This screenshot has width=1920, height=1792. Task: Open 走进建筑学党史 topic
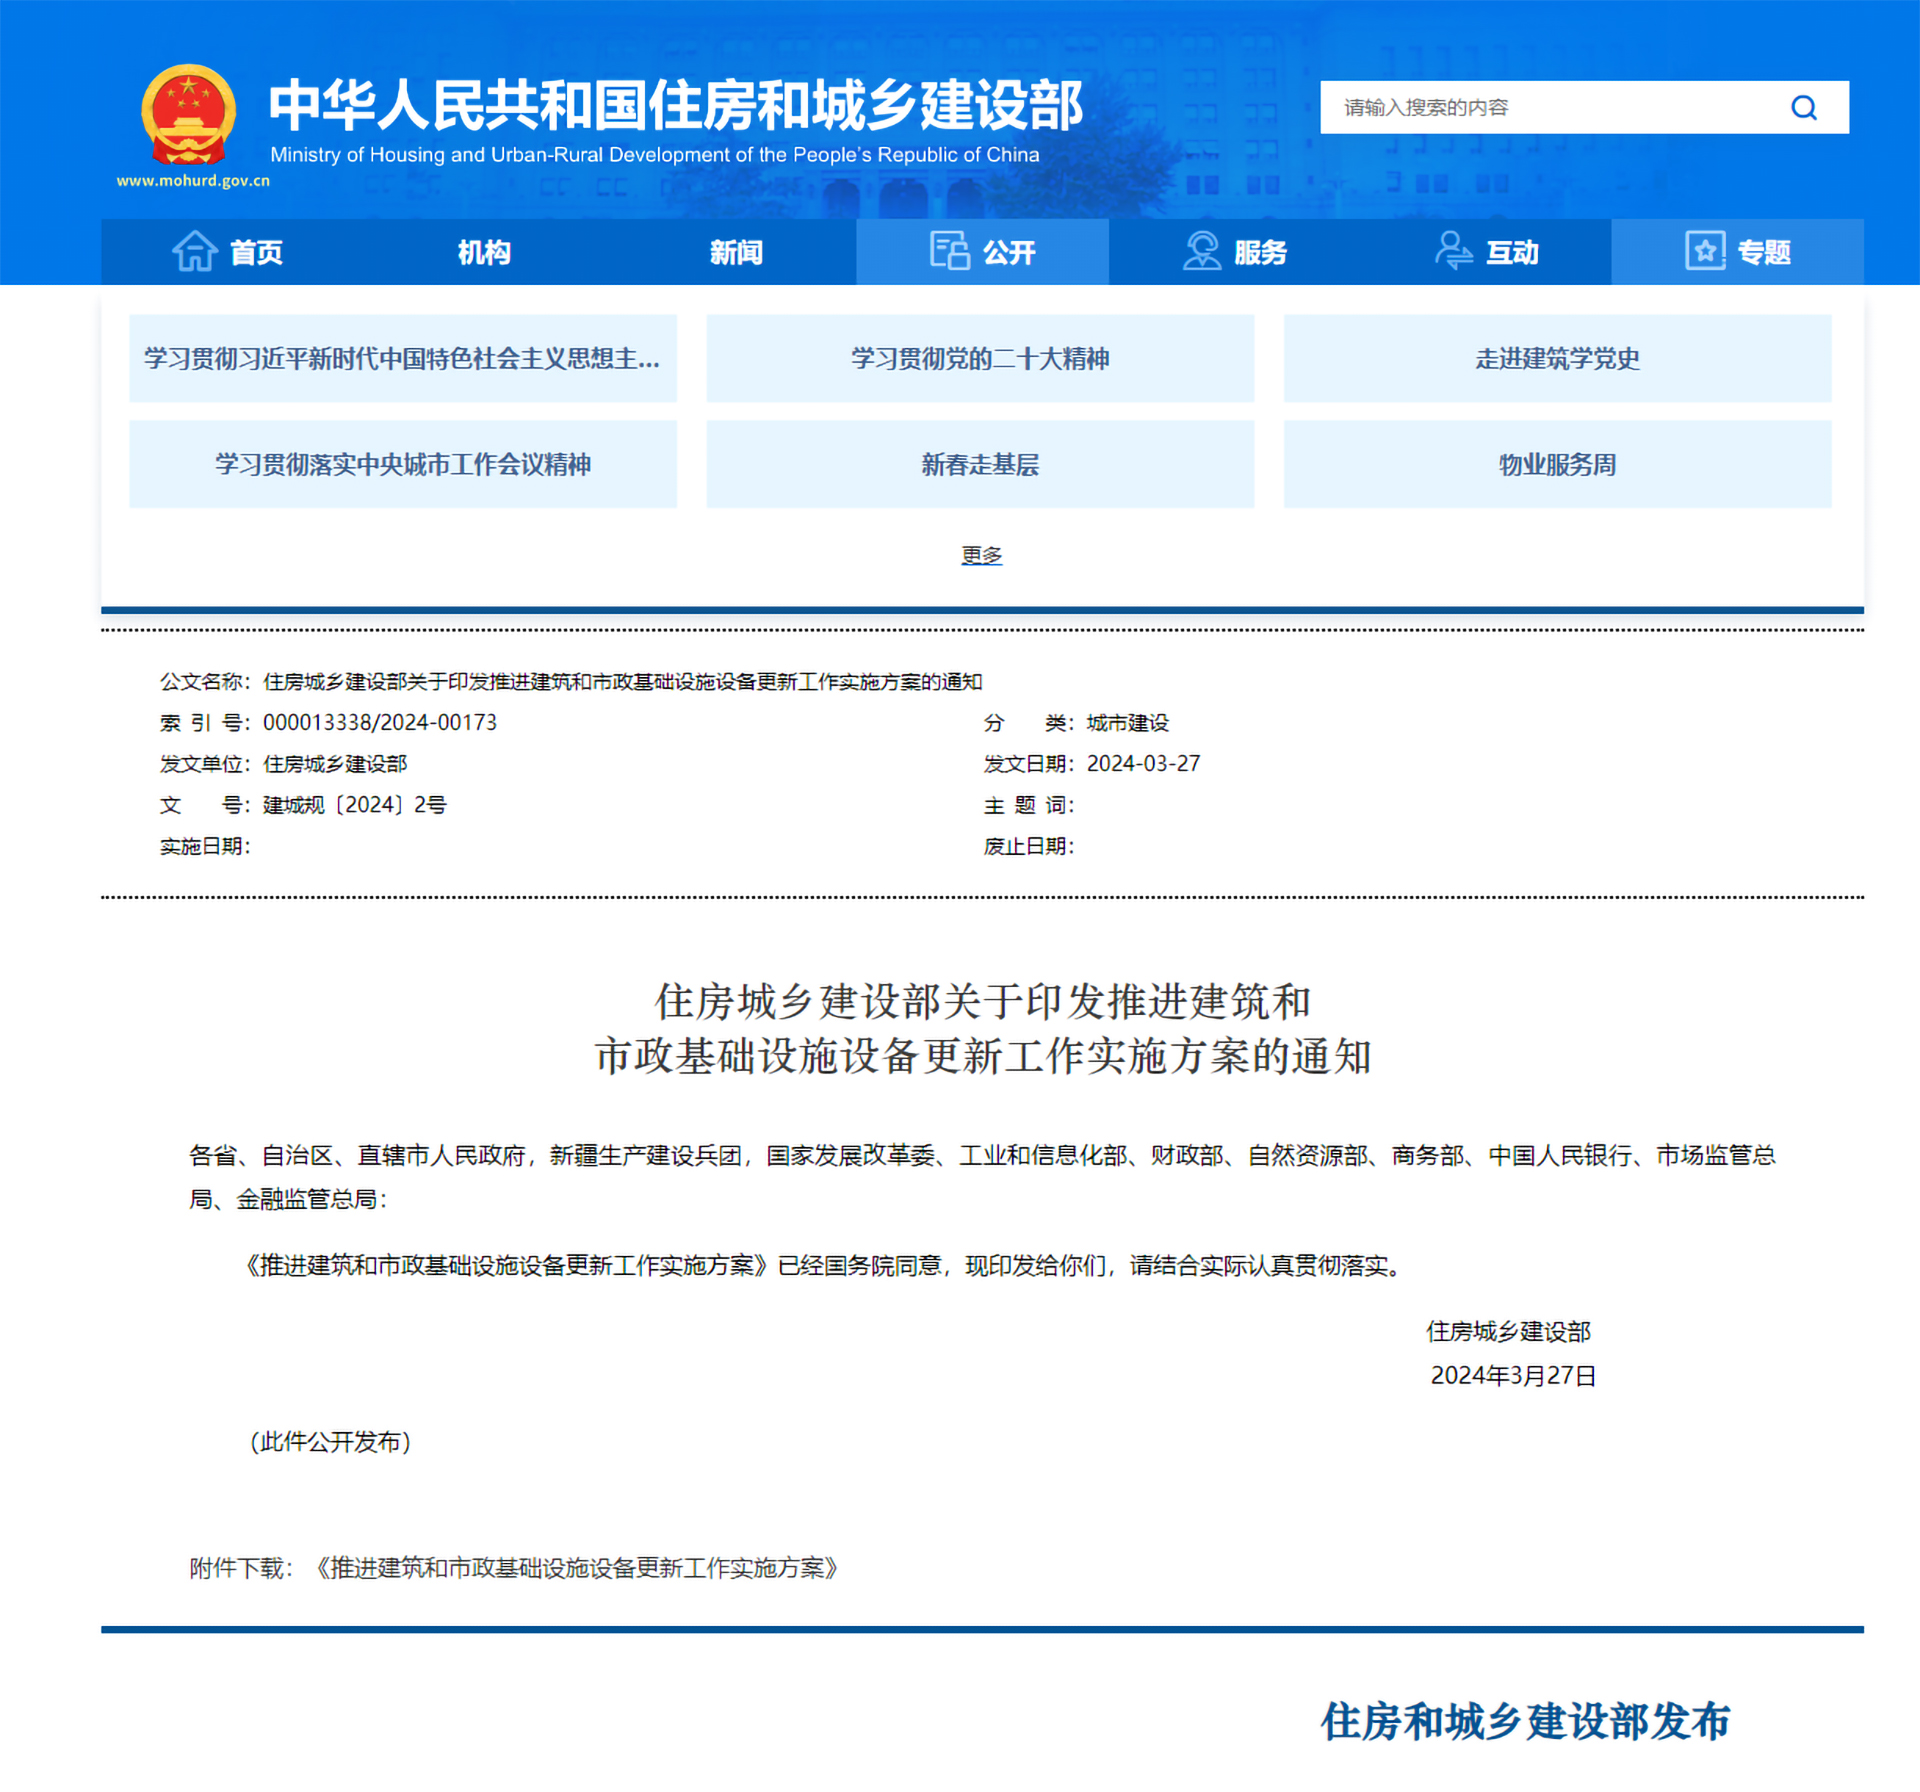click(x=1557, y=359)
